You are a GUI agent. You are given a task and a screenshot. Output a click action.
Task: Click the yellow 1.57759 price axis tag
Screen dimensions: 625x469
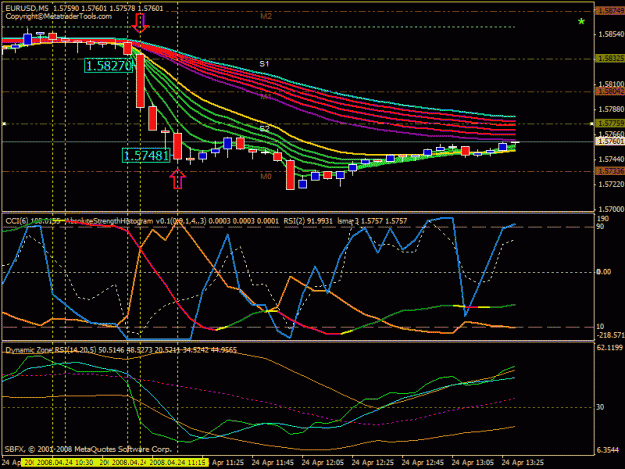(610, 124)
